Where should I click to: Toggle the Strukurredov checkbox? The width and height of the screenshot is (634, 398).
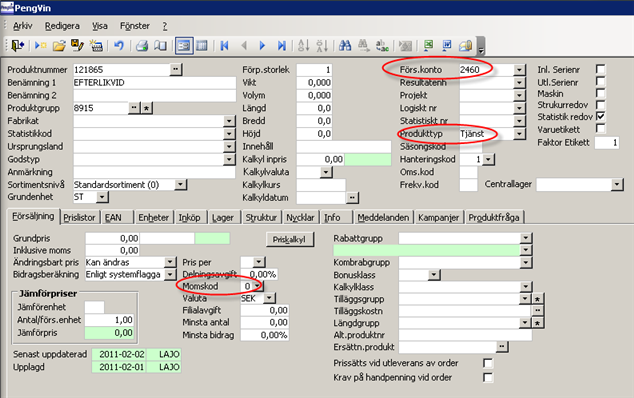601,105
